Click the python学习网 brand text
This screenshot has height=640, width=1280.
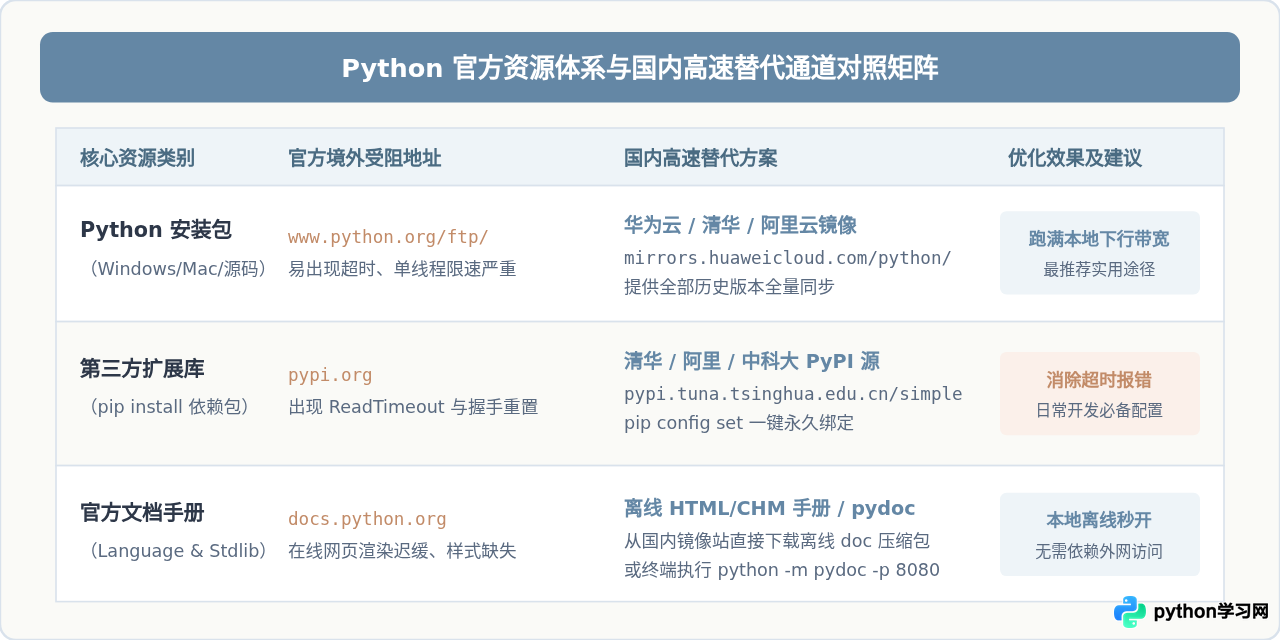point(1211,612)
